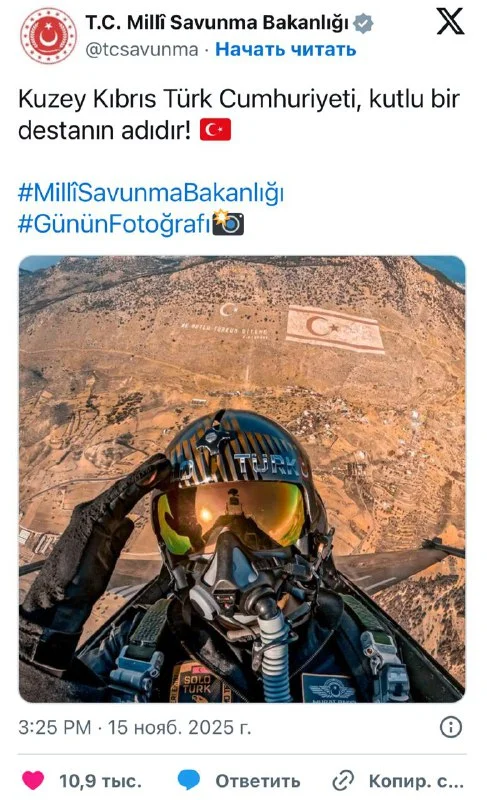
Task: Click the Ministry's emblem profile avatar
Action: click(x=48, y=36)
